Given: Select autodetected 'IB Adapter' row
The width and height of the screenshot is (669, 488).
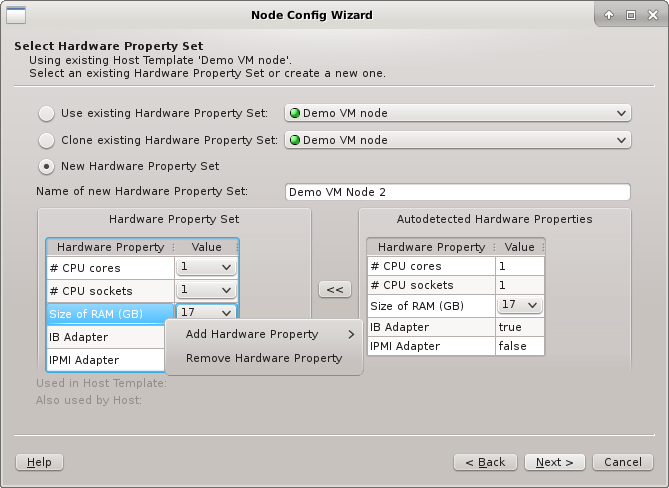Looking at the screenshot, I should [x=456, y=327].
